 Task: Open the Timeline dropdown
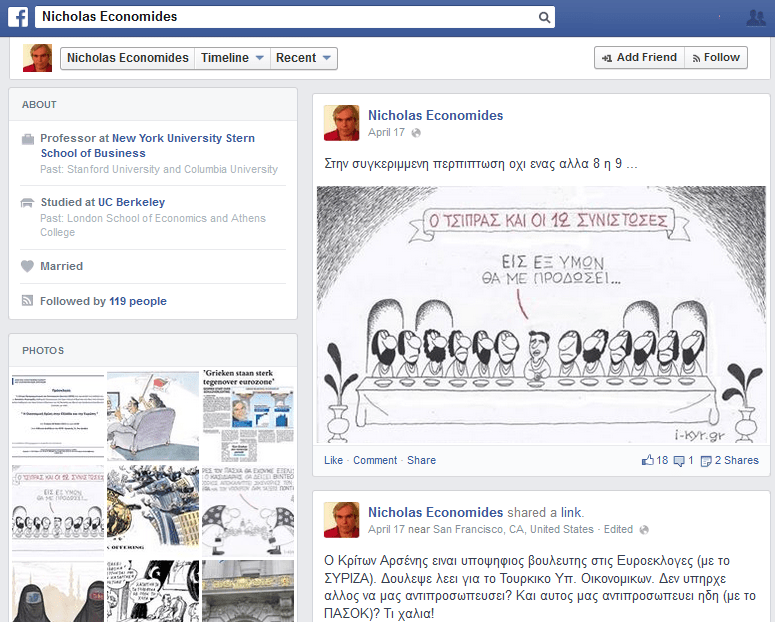click(232, 58)
